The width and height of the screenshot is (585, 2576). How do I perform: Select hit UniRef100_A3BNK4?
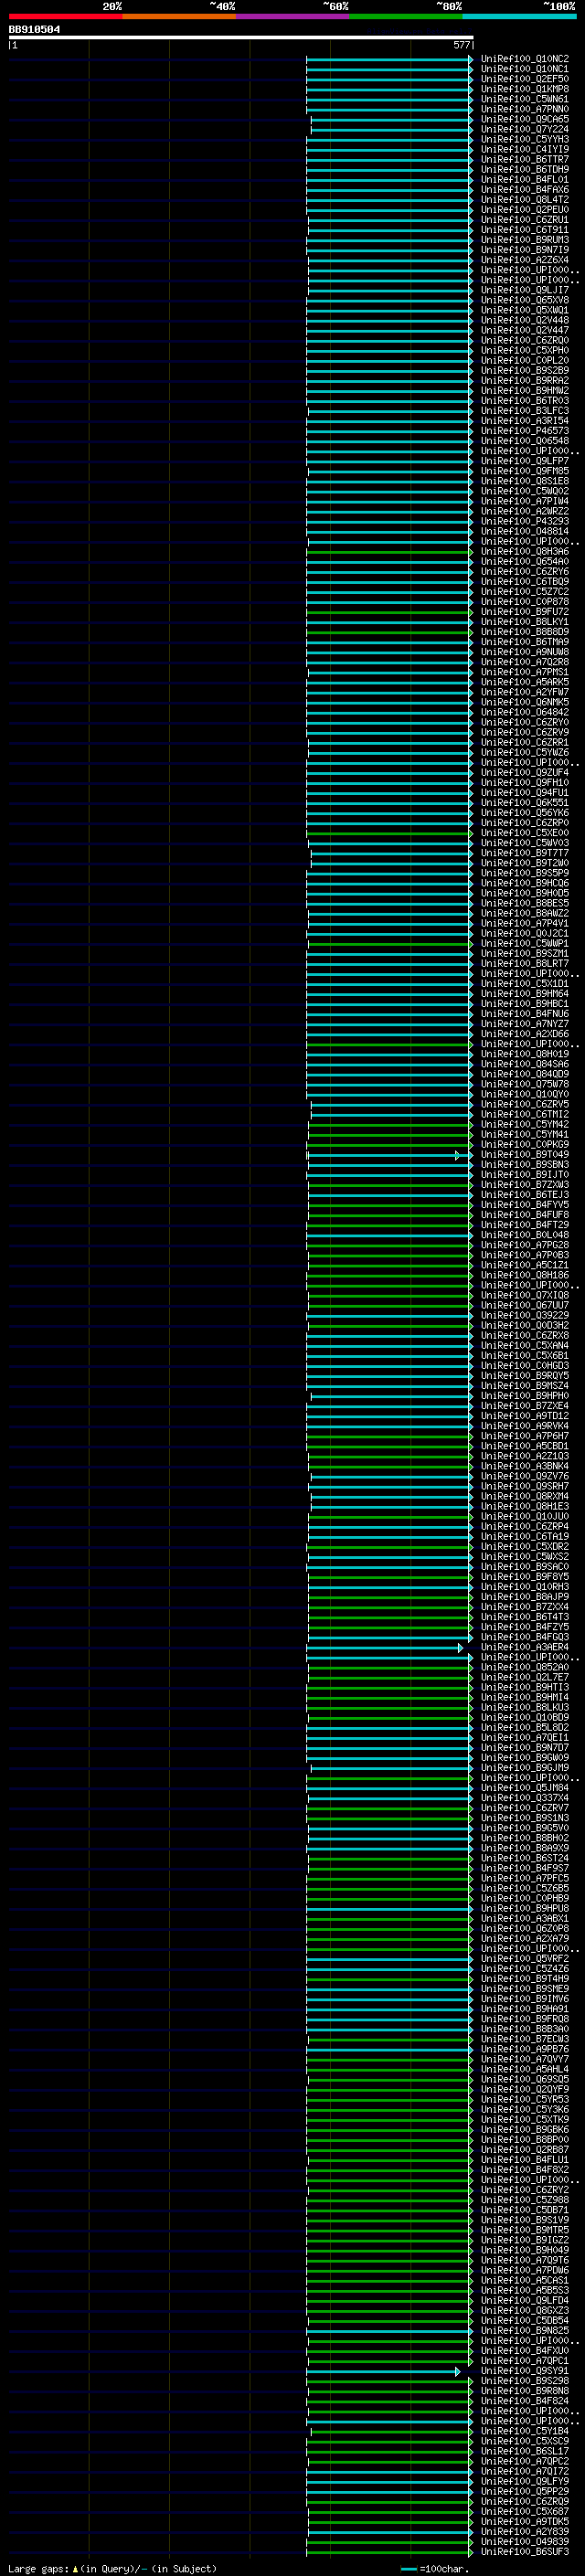click(x=524, y=1466)
